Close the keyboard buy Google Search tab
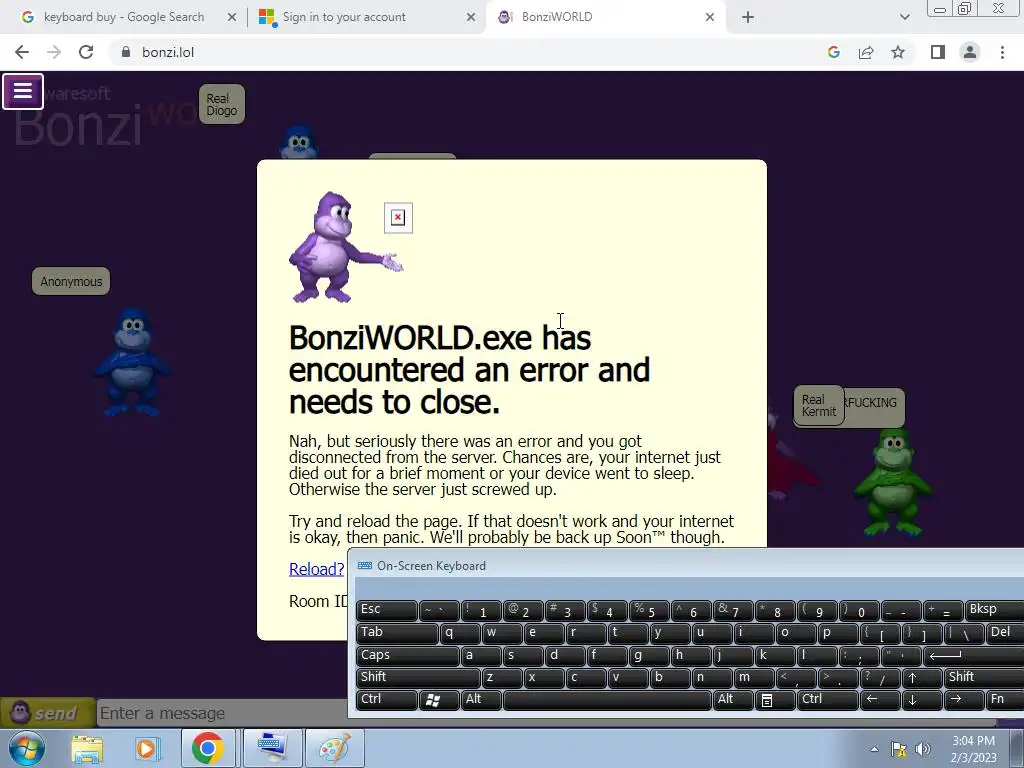1024x768 pixels. pos(232,17)
